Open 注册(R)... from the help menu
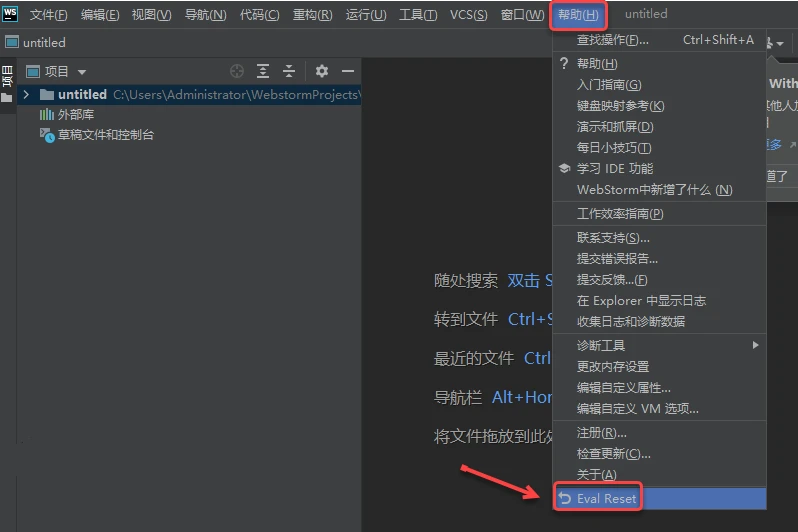The width and height of the screenshot is (798, 532). (660, 433)
